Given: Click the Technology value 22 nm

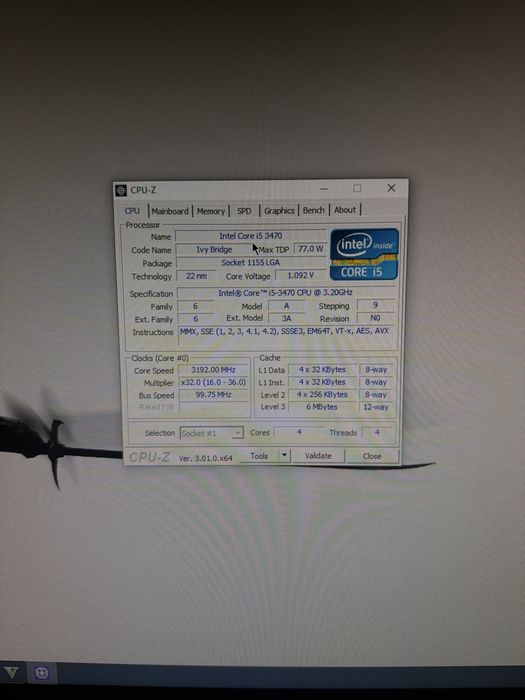Looking at the screenshot, I should point(196,276).
